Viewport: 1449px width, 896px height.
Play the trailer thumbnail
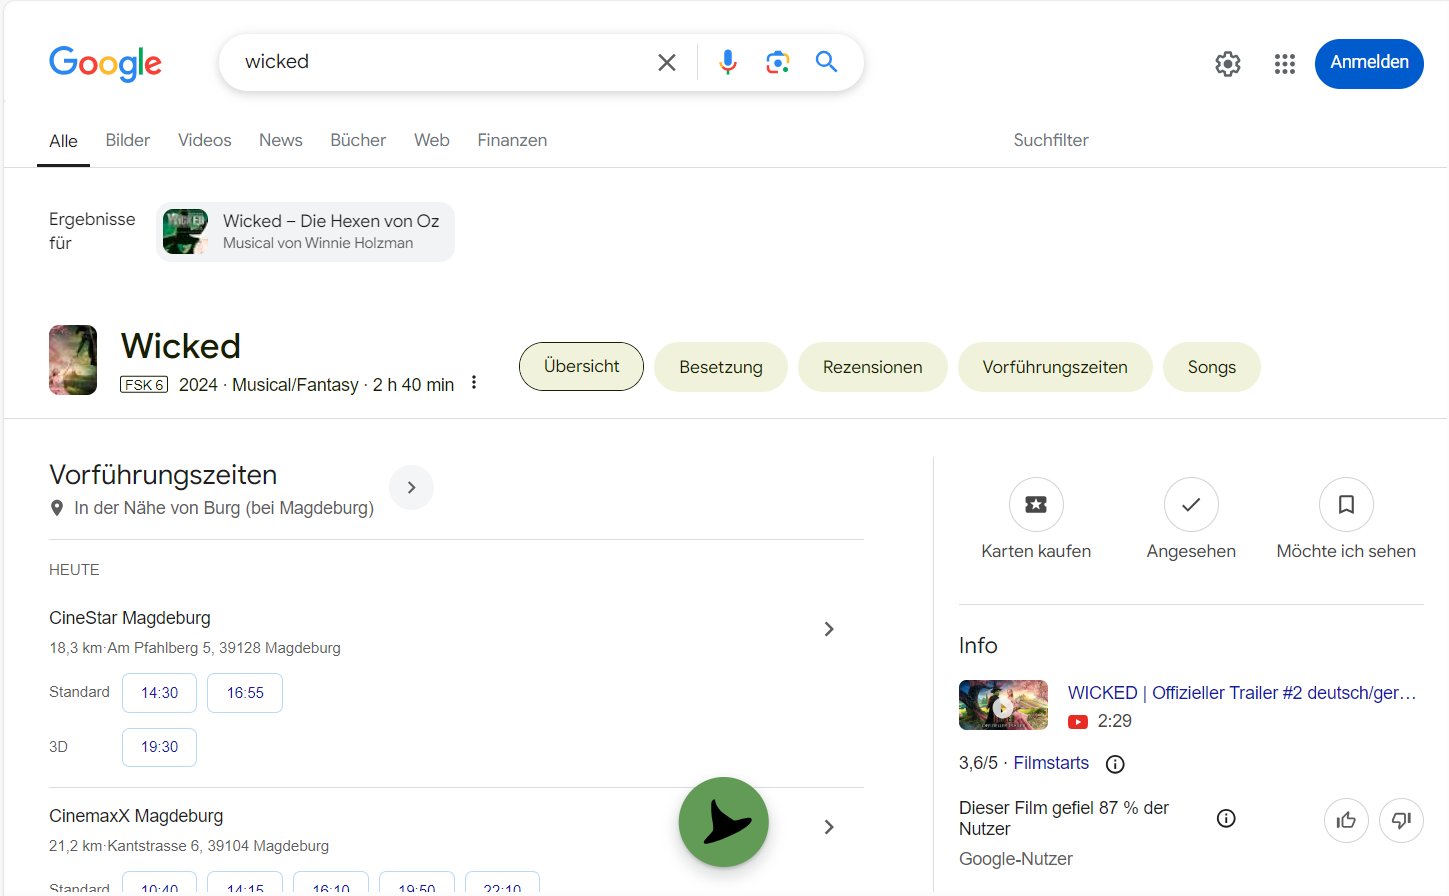[1003, 705]
